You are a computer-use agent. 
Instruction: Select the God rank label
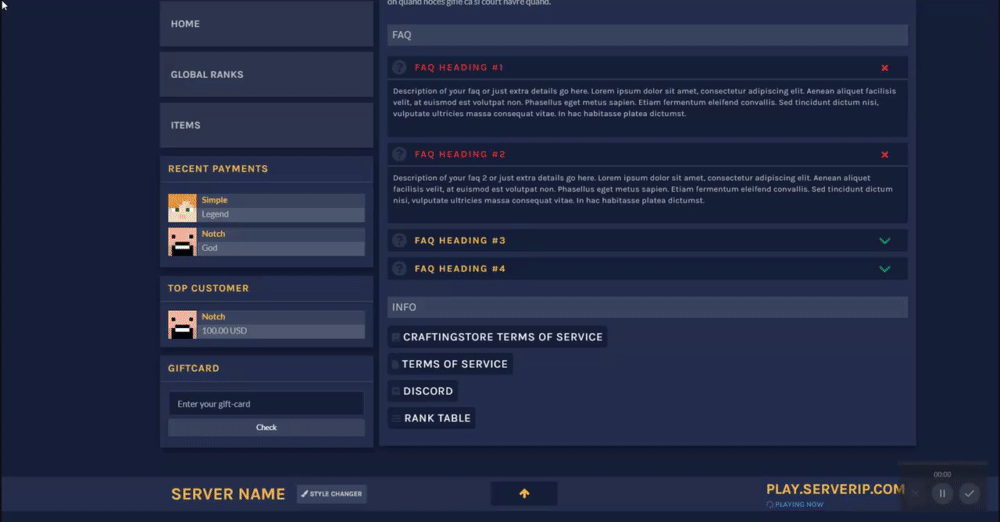pos(209,248)
